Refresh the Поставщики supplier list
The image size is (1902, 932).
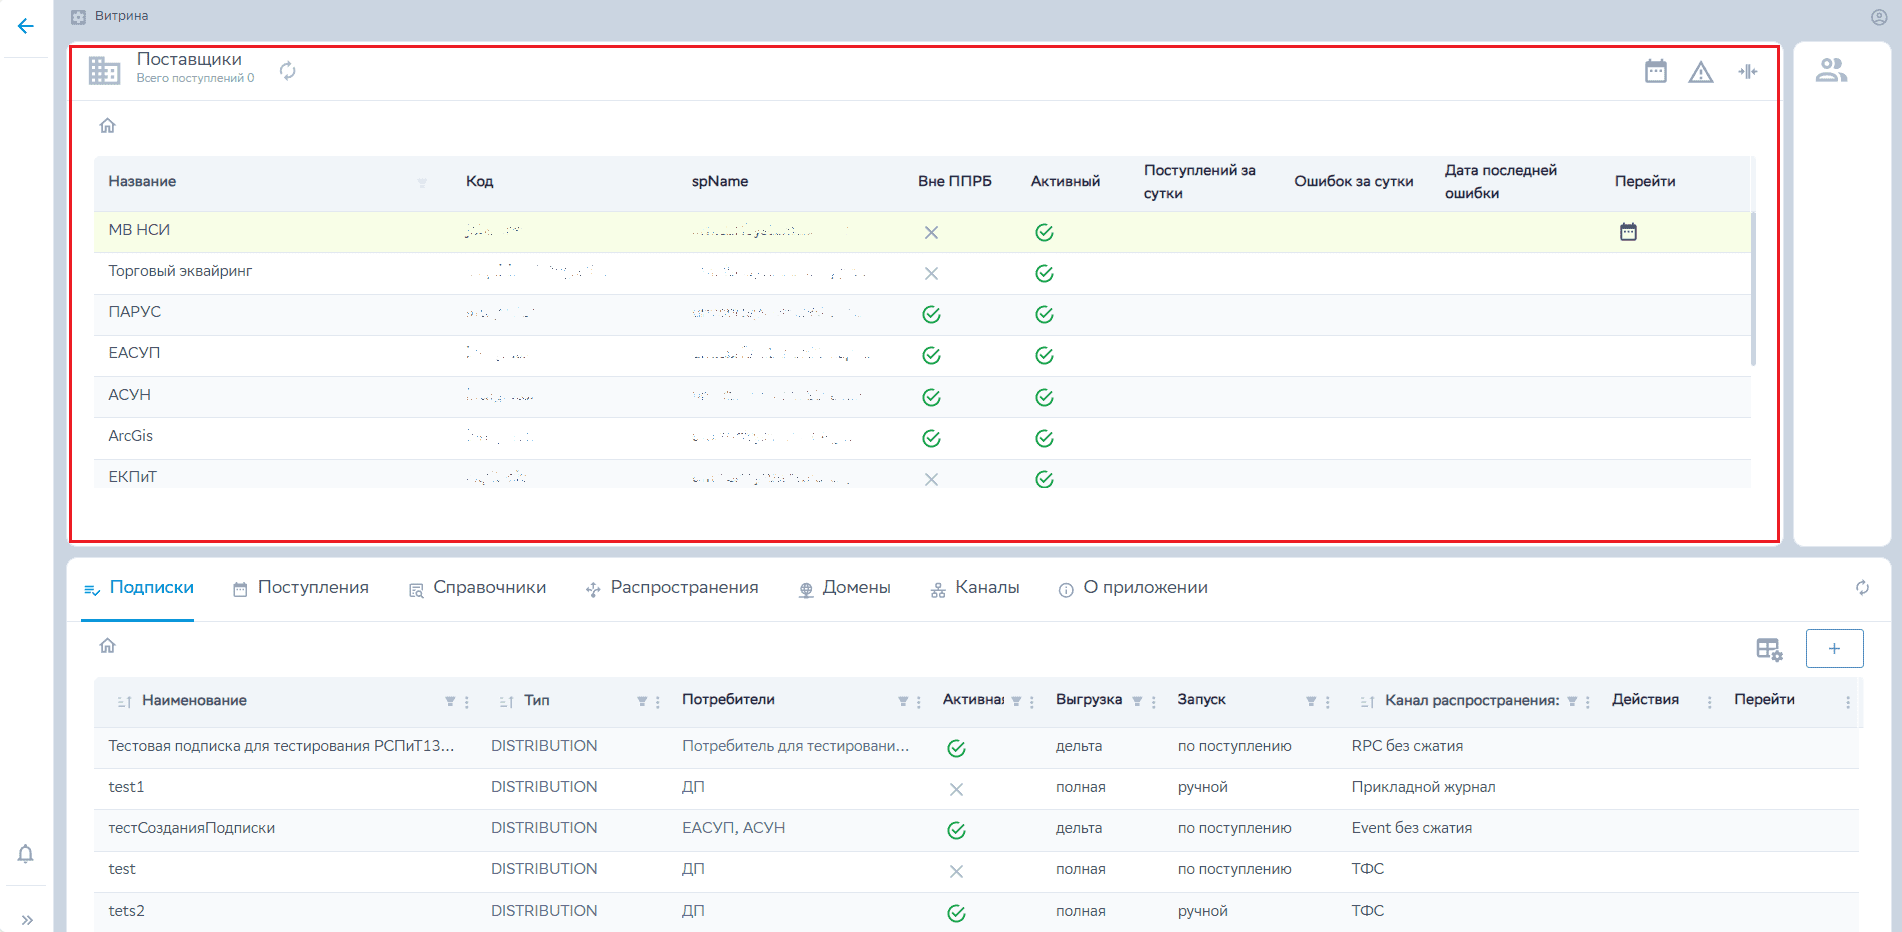point(287,71)
